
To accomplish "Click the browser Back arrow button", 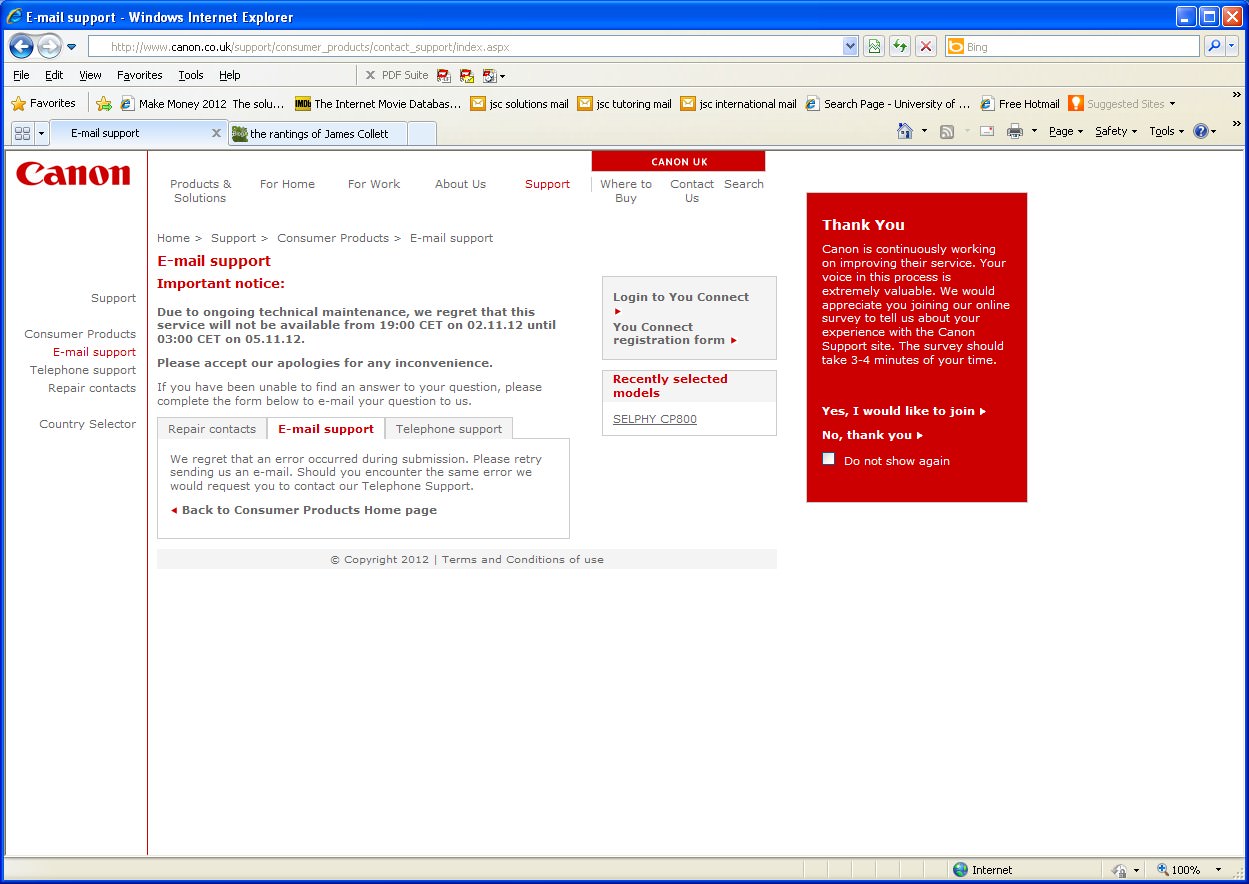I will [21, 46].
